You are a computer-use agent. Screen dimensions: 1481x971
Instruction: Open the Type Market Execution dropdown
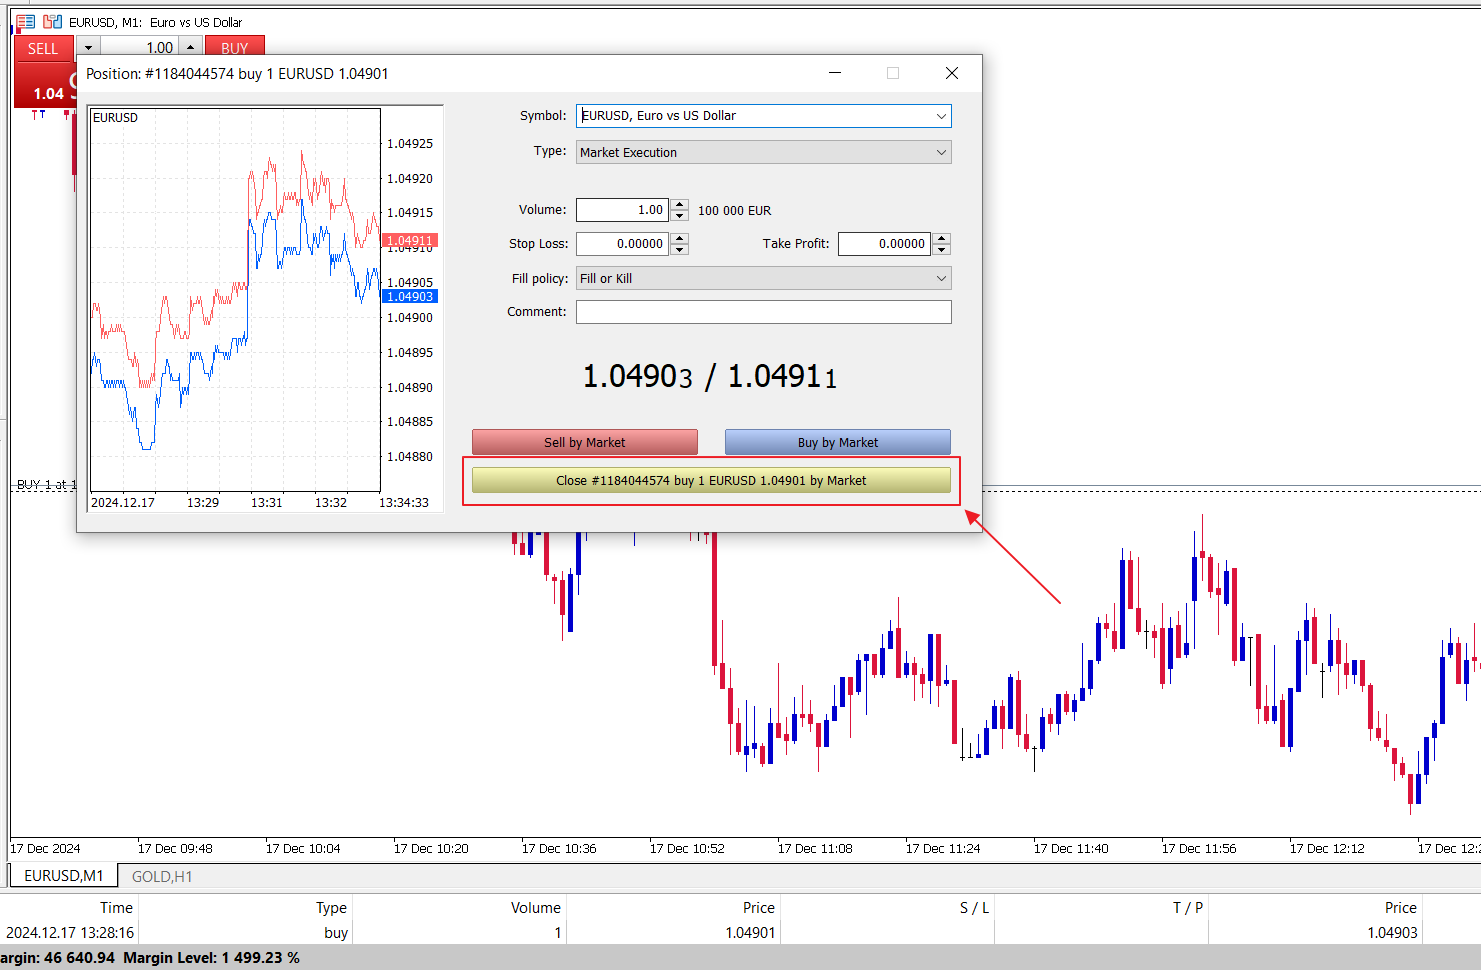tap(940, 153)
